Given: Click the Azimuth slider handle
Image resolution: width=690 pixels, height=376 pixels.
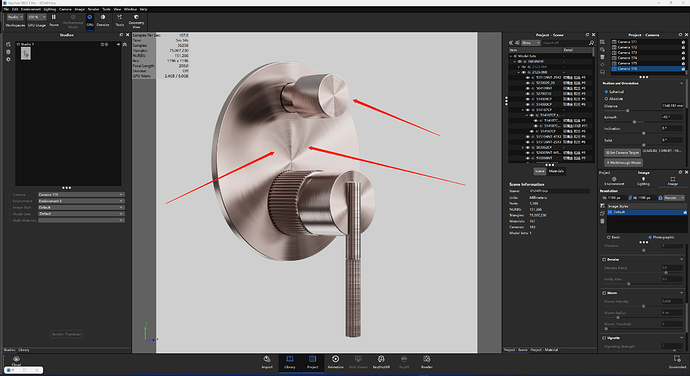Looking at the screenshot, I should point(634,122).
